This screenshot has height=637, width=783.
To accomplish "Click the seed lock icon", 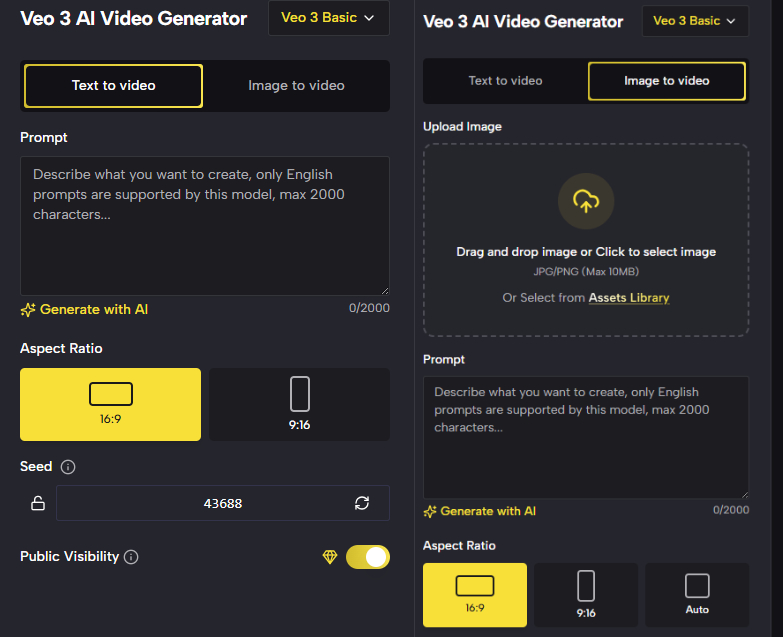I will (x=38, y=504).
